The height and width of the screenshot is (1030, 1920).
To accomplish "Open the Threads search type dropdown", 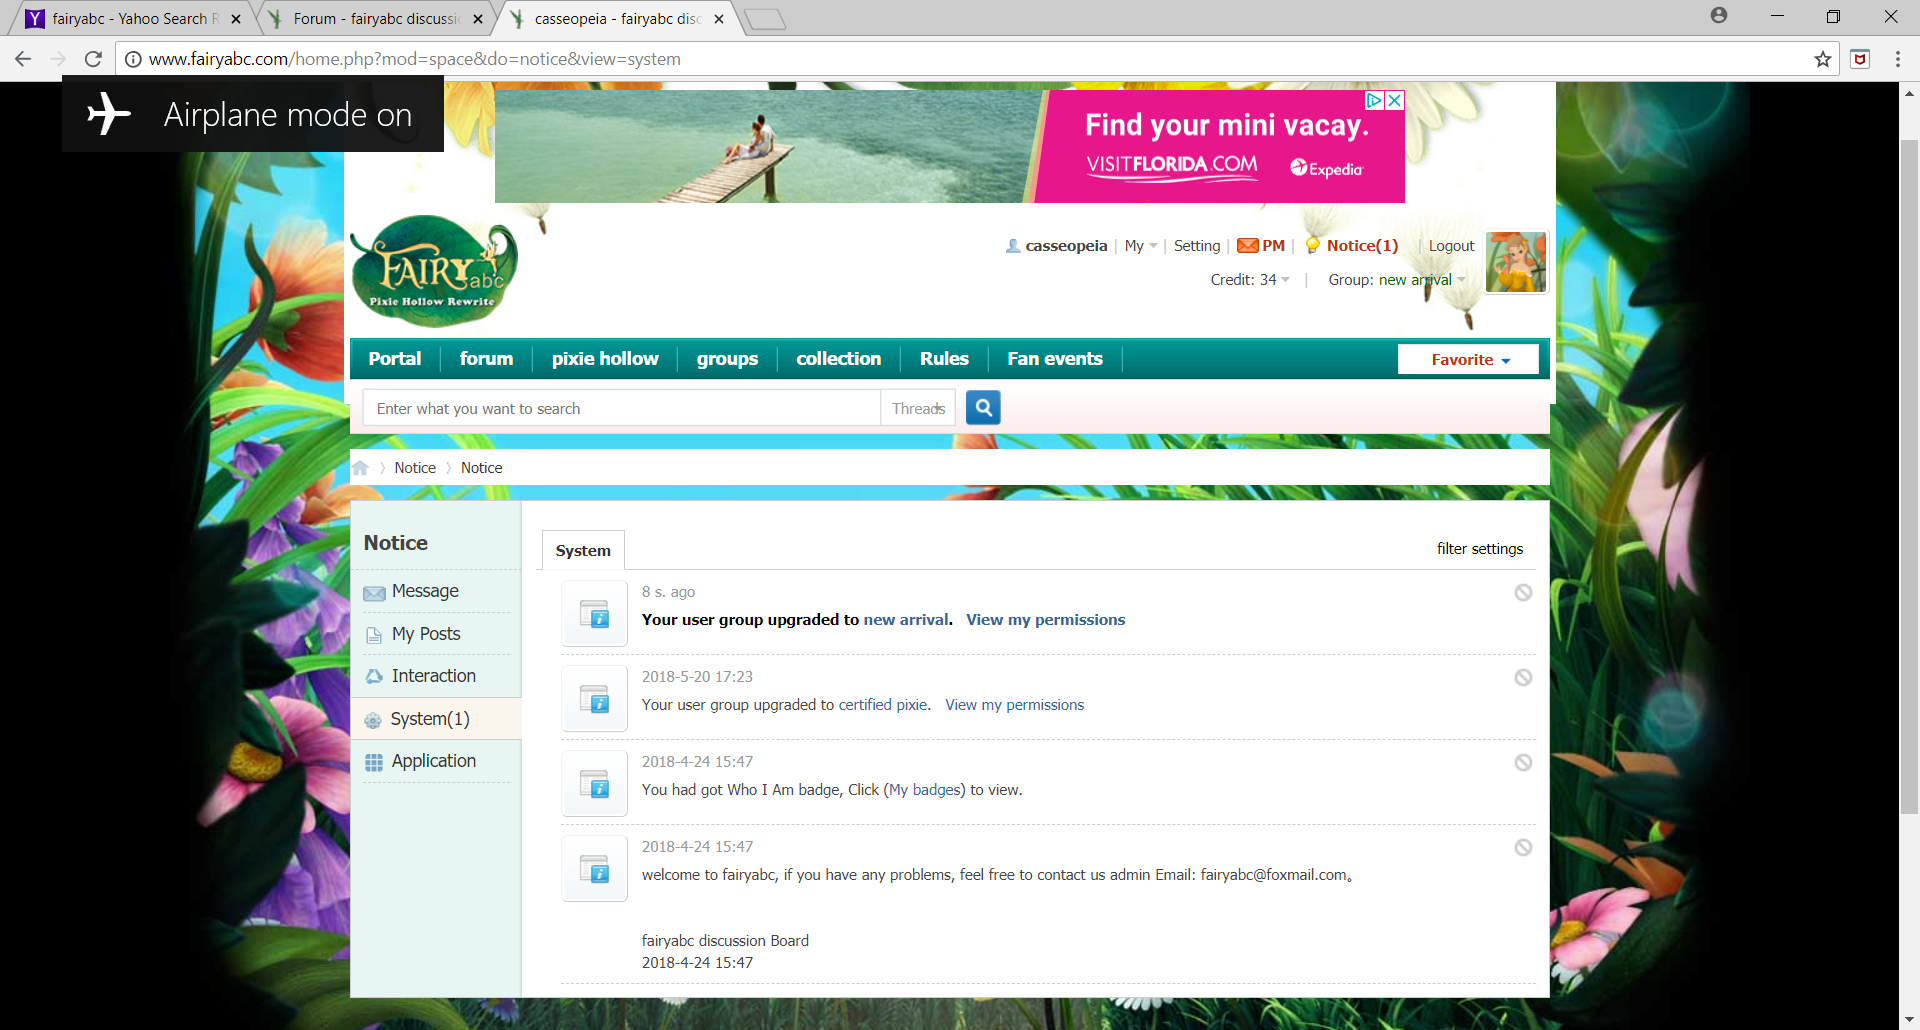I will [918, 409].
